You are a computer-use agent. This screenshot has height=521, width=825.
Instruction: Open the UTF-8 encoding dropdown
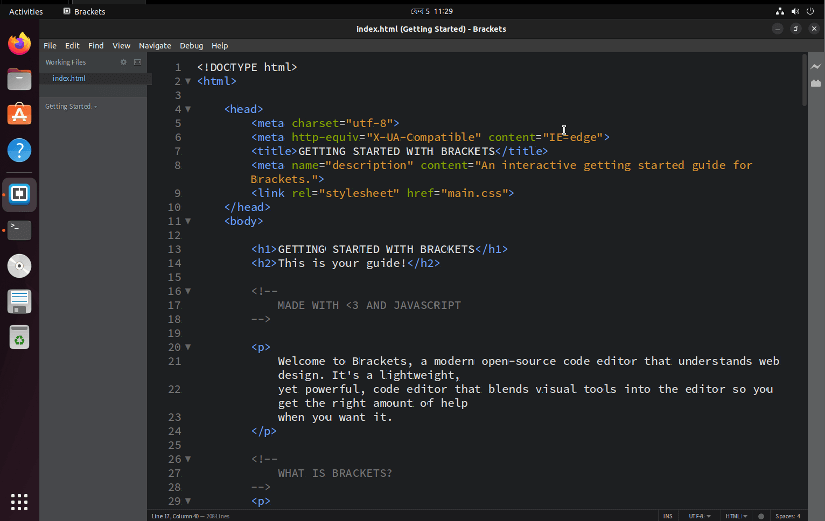(x=699, y=516)
